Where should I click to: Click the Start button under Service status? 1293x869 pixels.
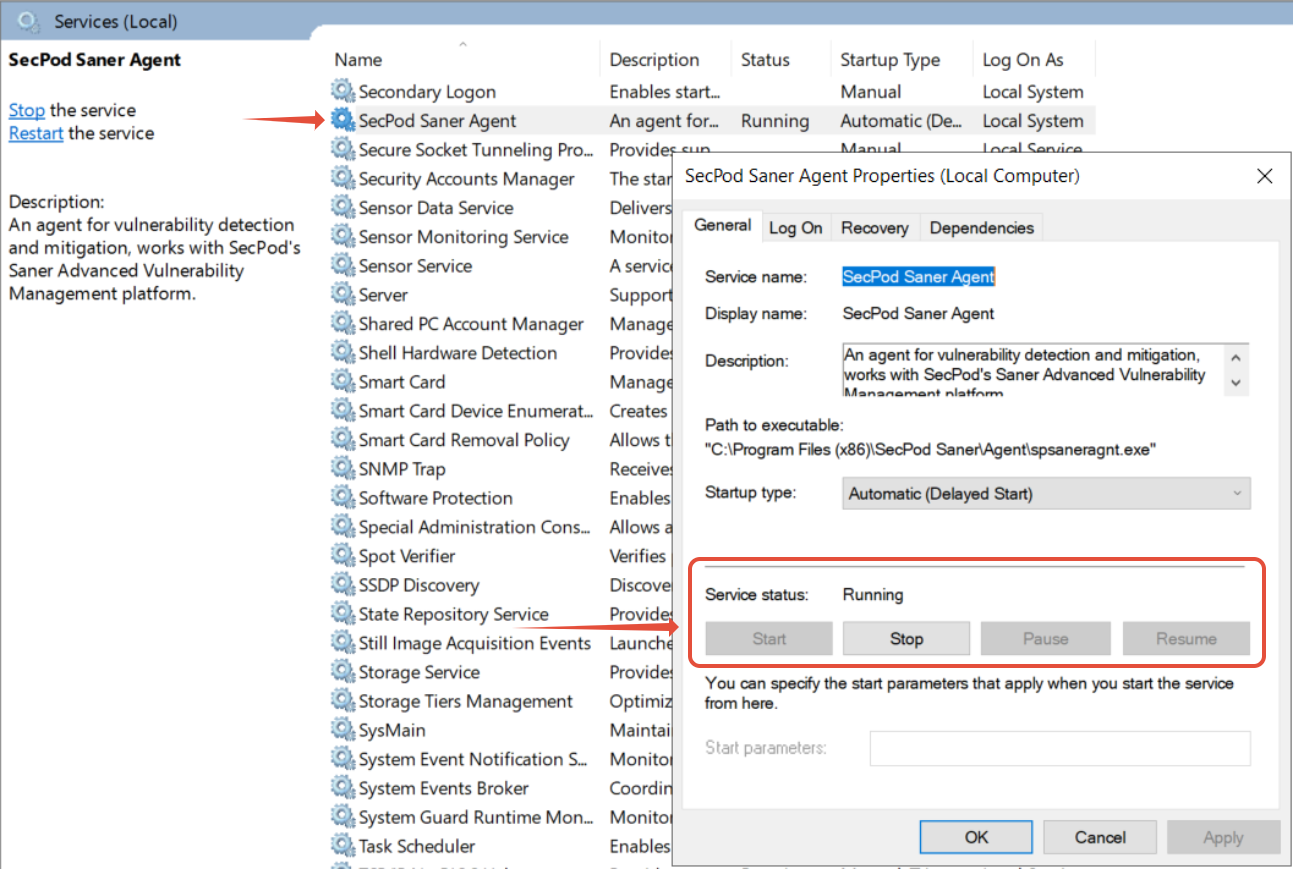769,638
